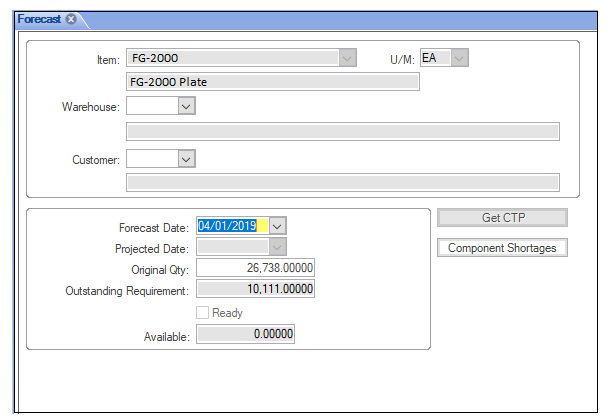
Task: Close the Forecast tab with its X icon
Action: 71,19
